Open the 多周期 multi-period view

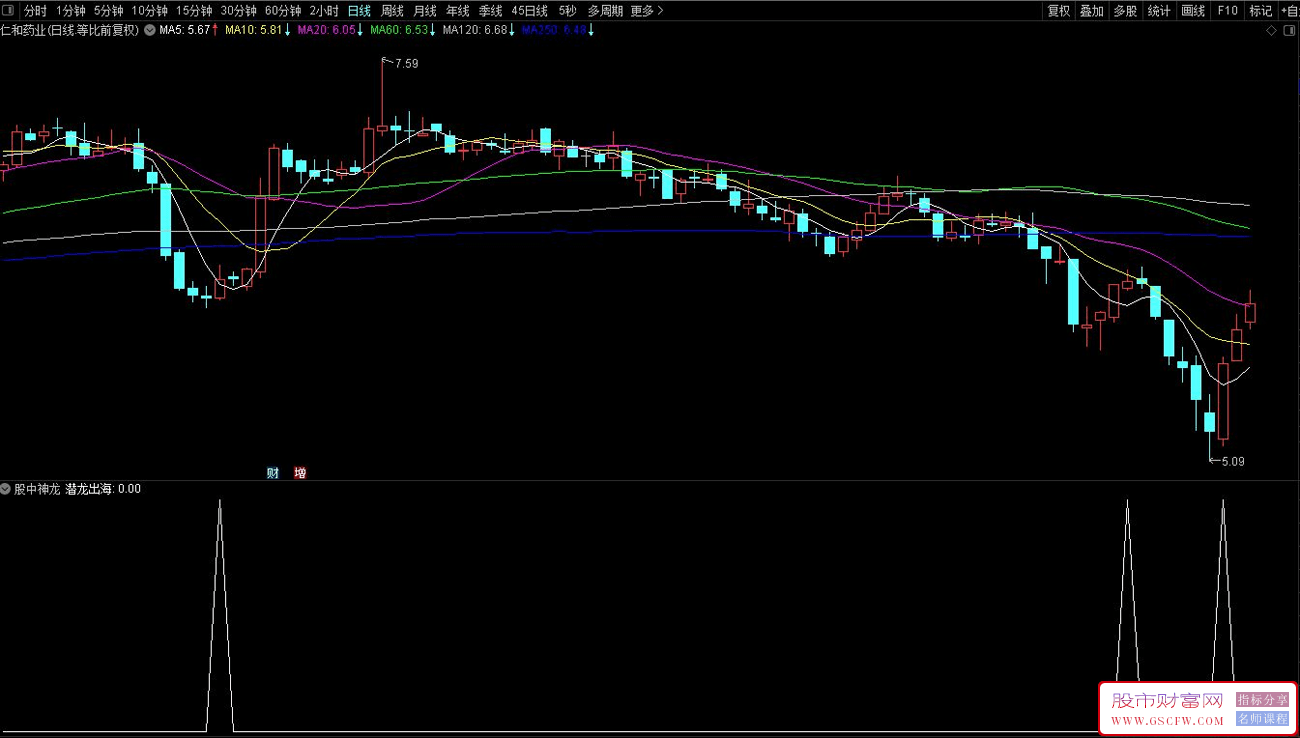tap(605, 11)
